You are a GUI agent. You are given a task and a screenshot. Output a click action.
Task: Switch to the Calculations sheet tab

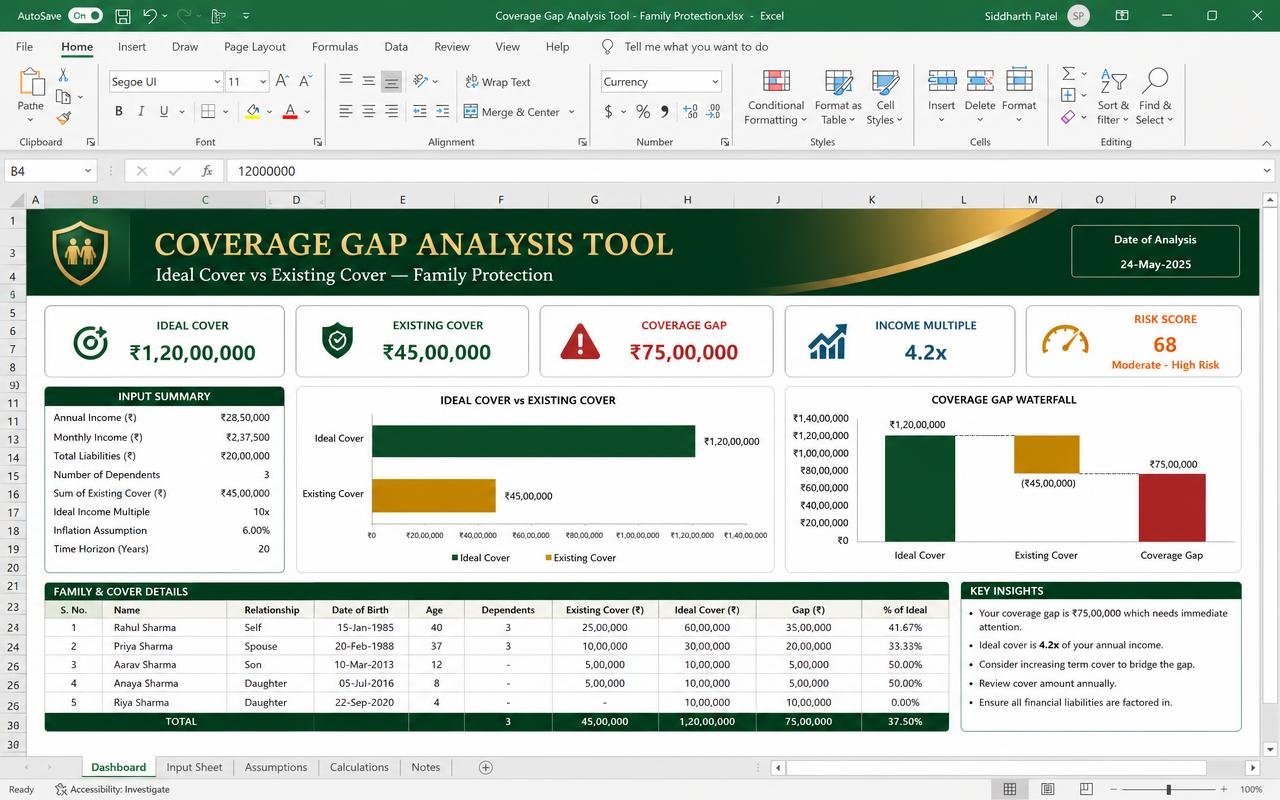359,767
